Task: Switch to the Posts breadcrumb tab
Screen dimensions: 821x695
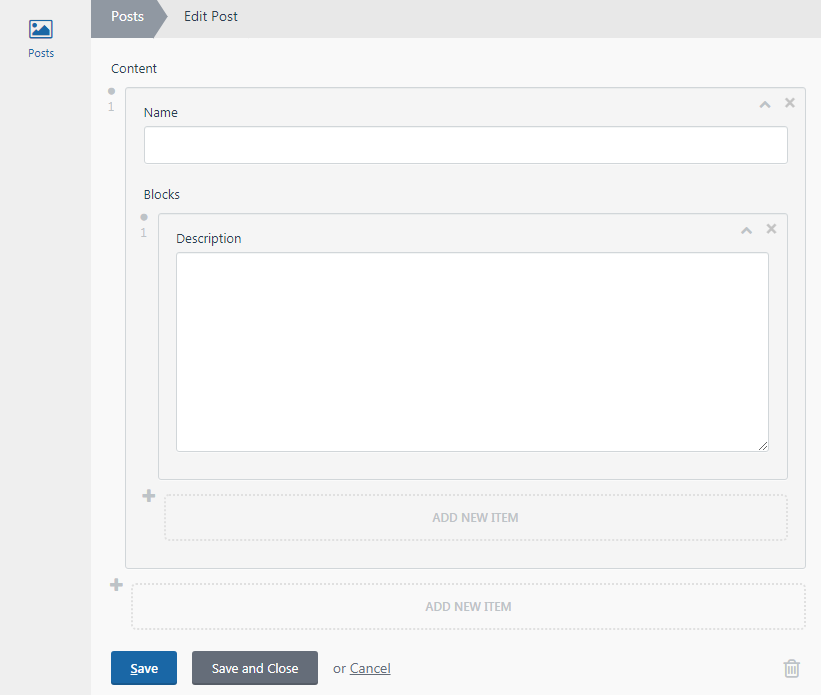Action: 127,16
